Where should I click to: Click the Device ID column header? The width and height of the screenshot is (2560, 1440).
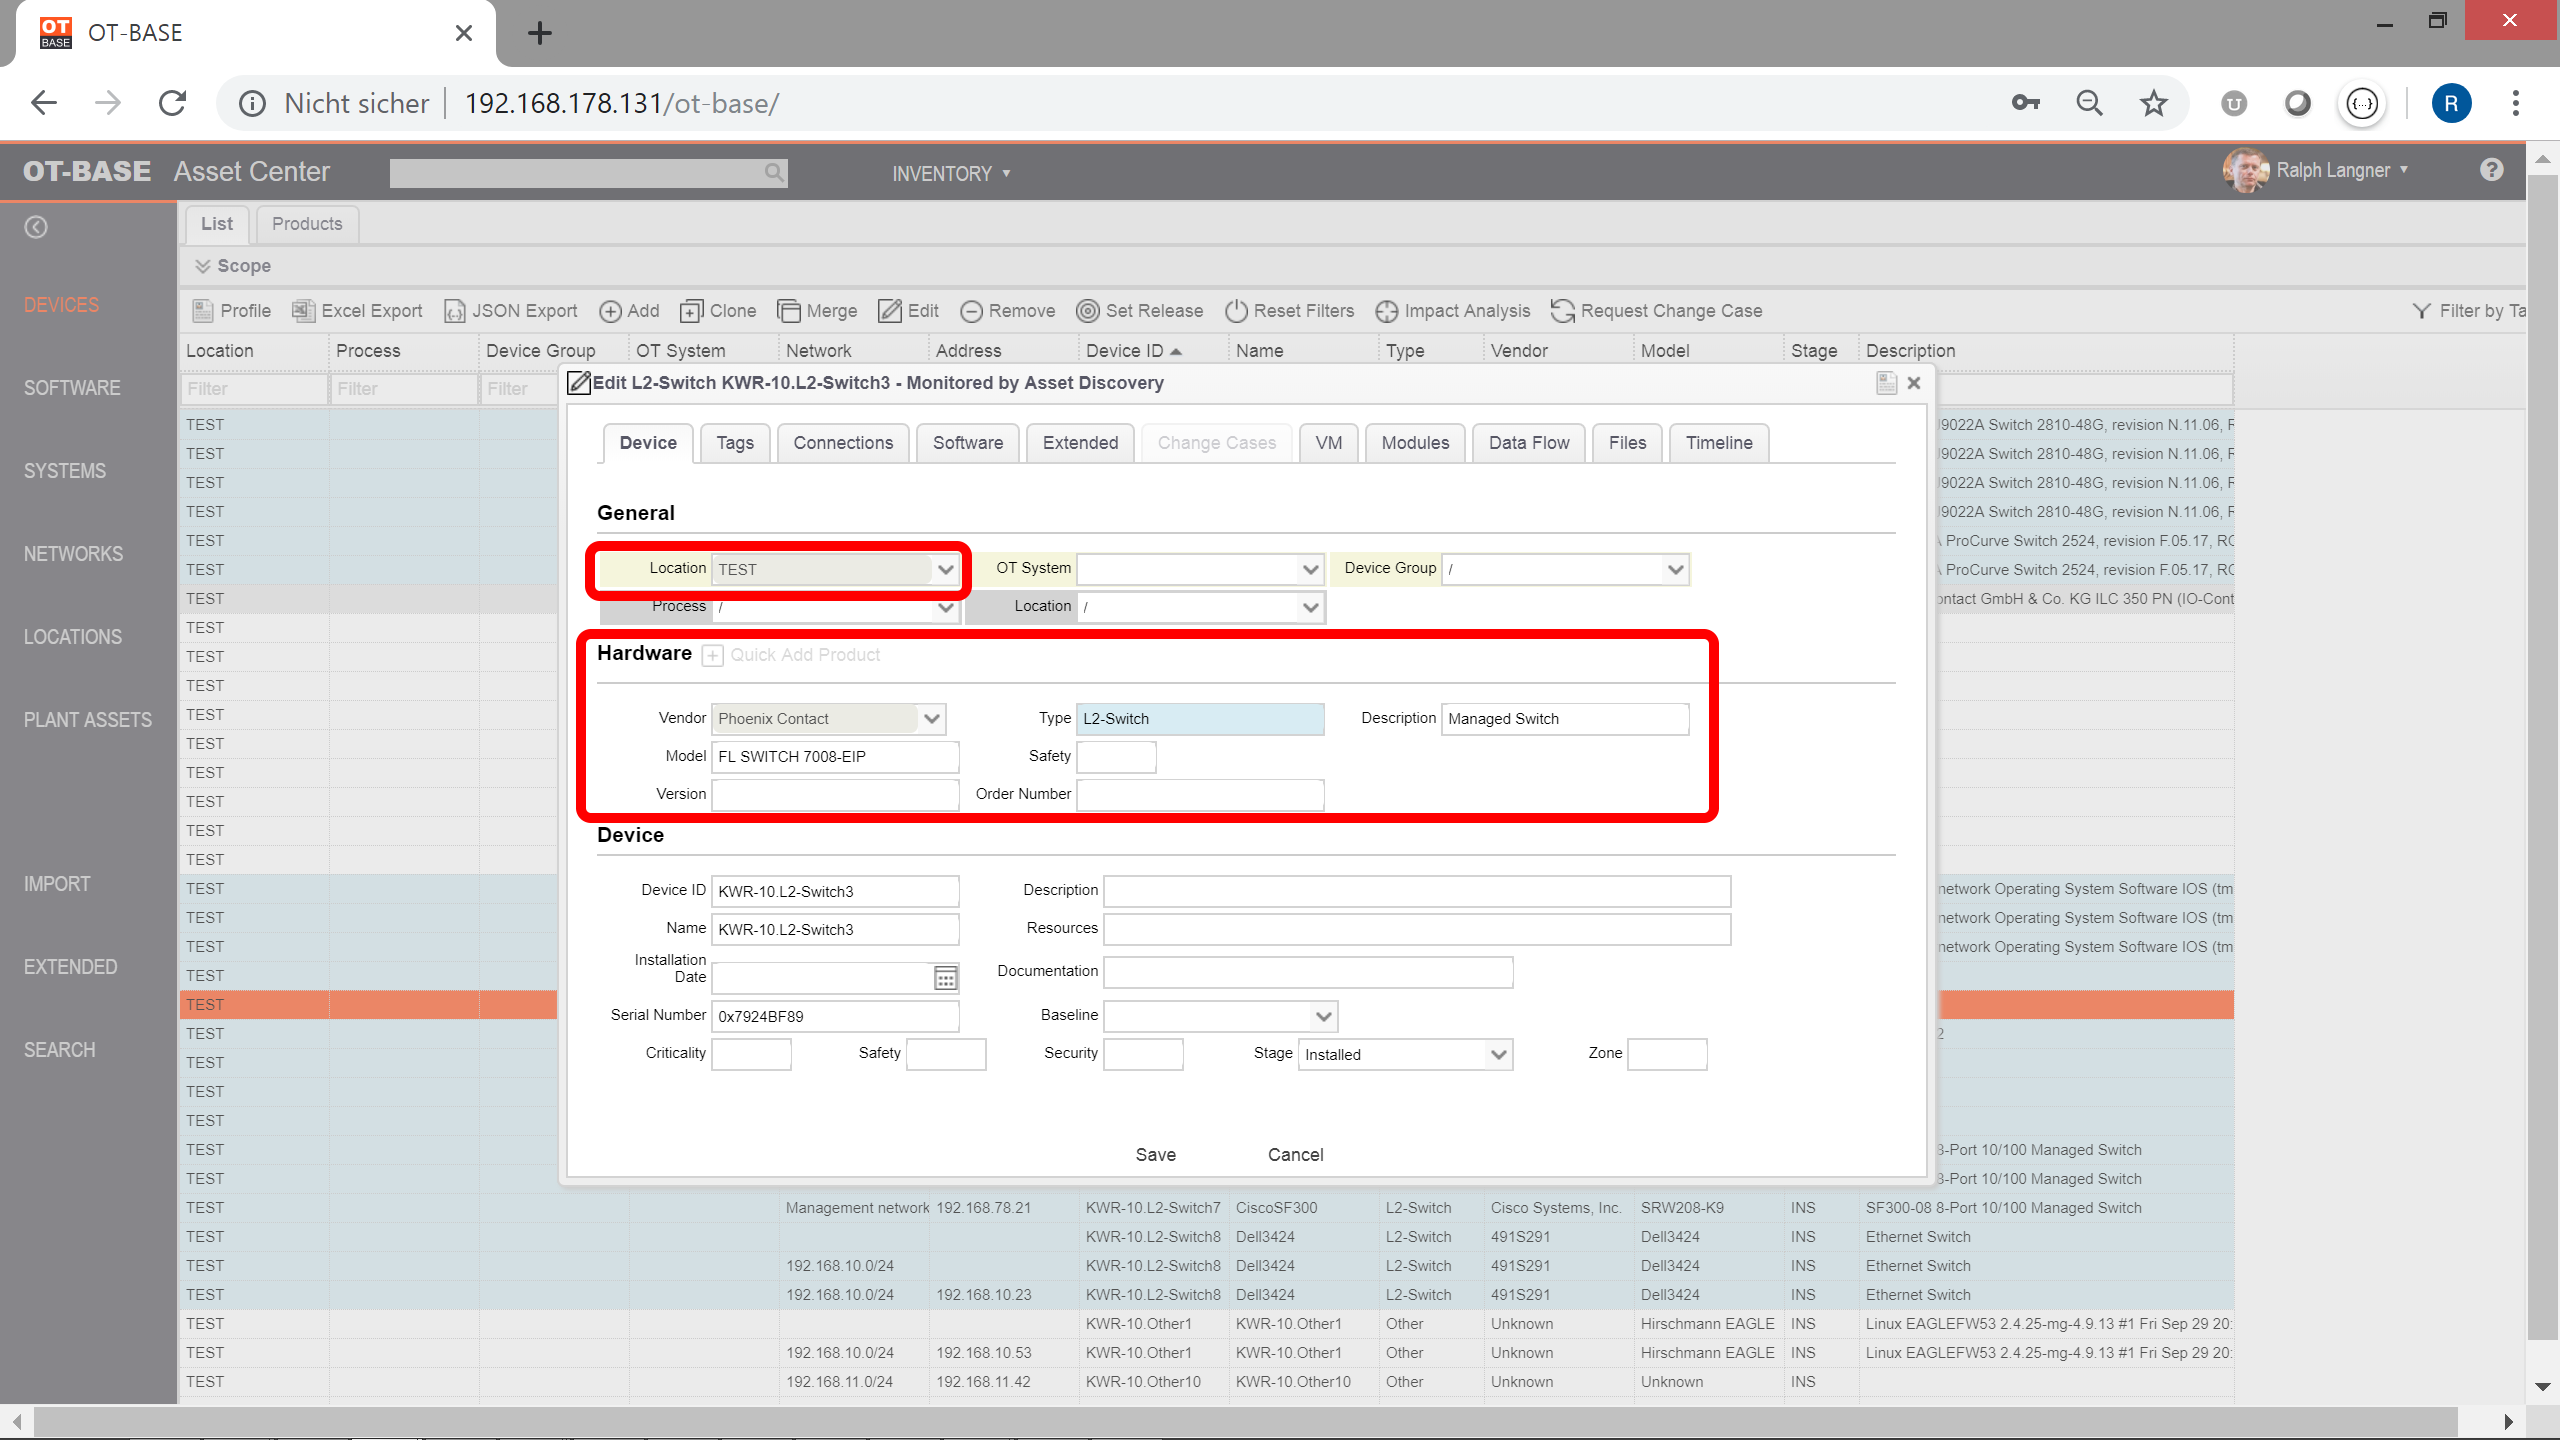[1133, 351]
